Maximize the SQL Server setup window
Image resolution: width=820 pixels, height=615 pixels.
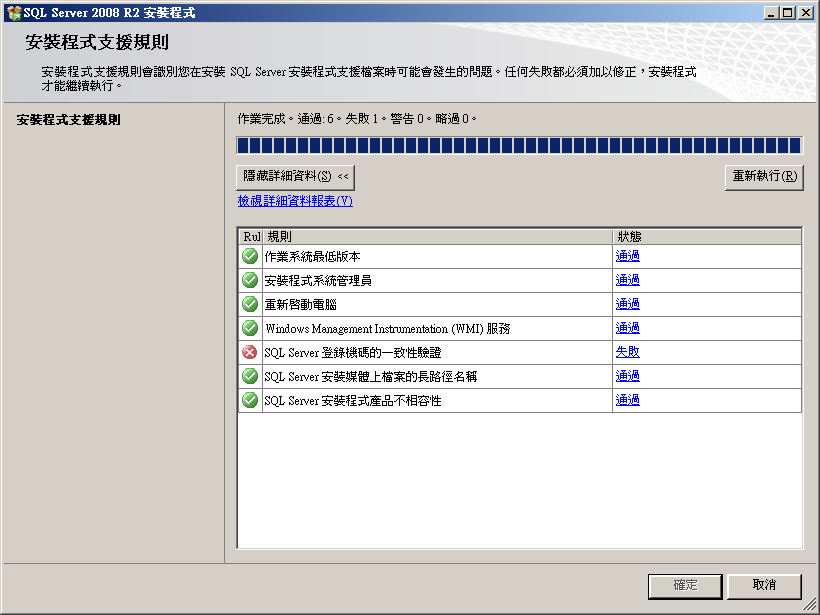[x=787, y=13]
